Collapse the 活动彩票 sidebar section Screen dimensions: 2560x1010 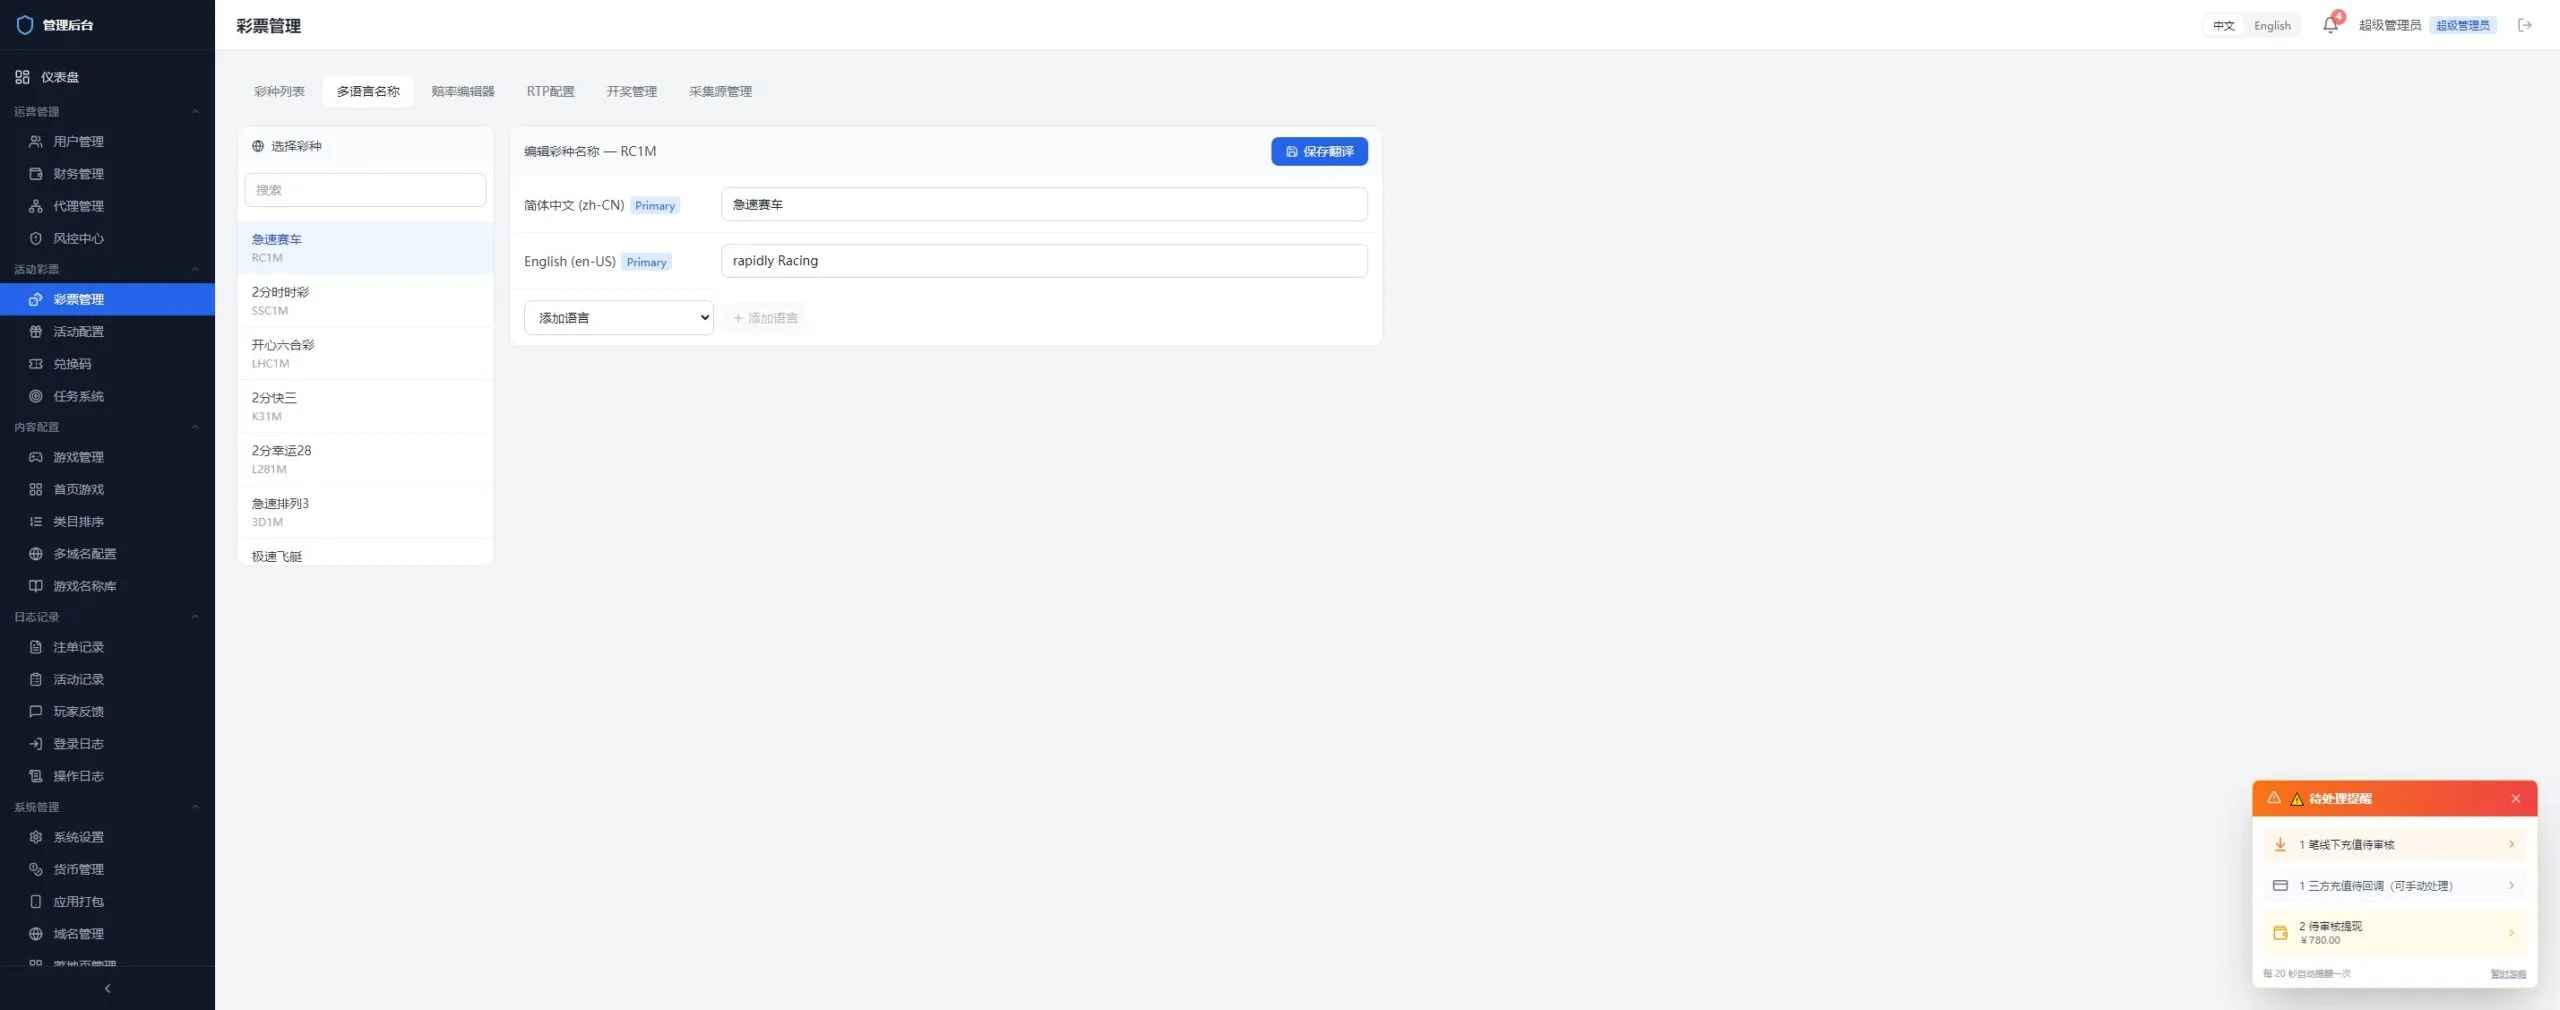click(x=195, y=269)
